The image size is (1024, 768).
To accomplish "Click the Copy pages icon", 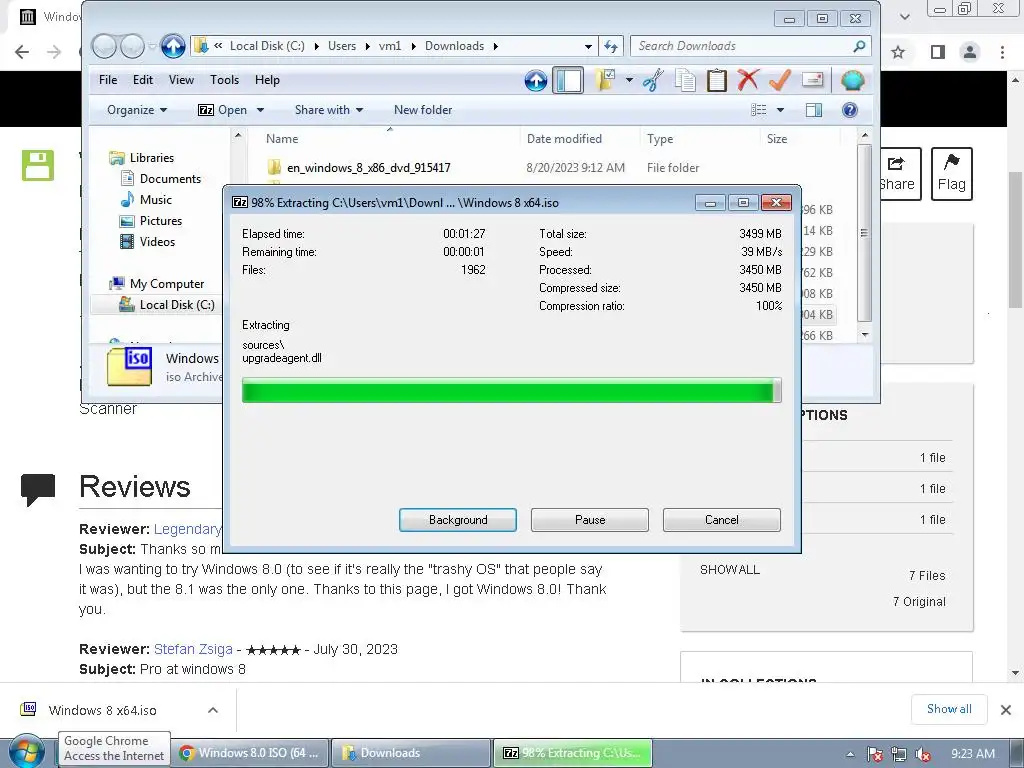I will 684,80.
